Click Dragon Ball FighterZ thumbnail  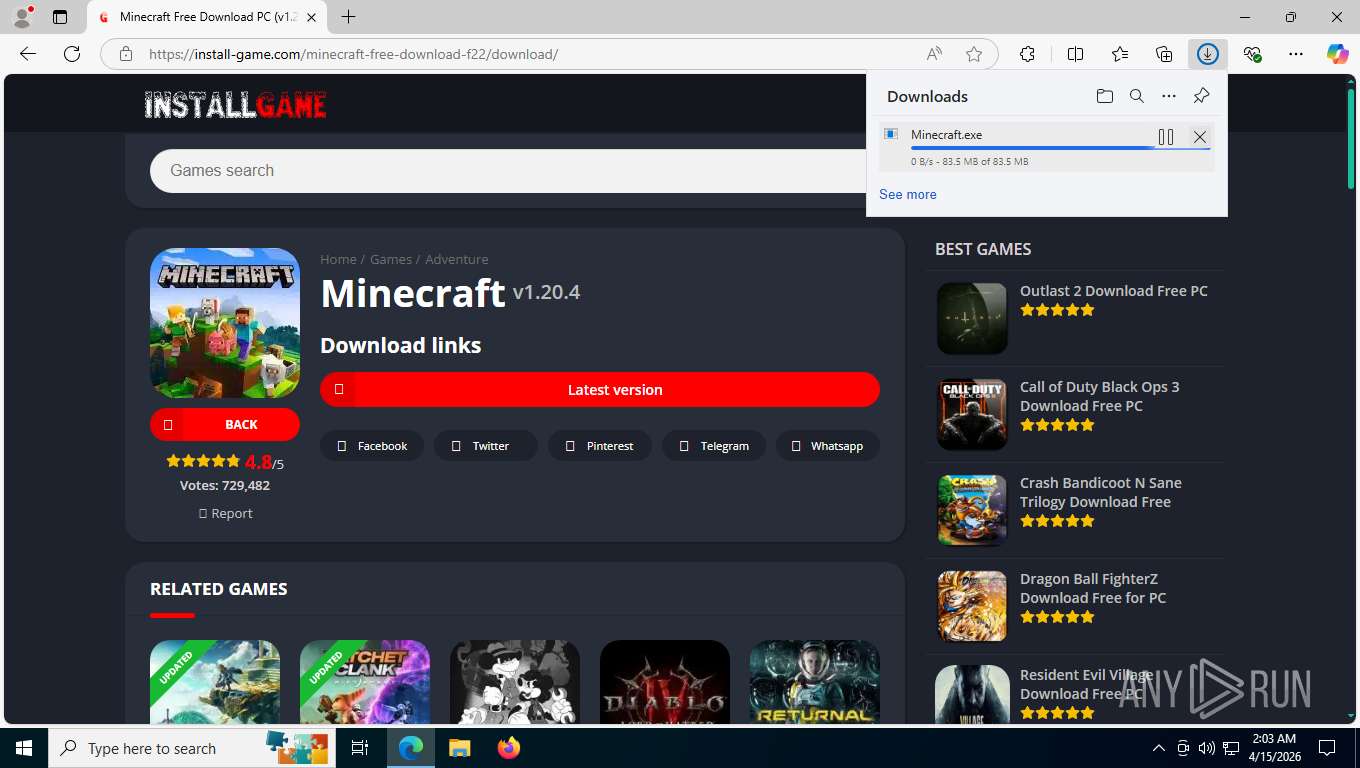pos(972,606)
